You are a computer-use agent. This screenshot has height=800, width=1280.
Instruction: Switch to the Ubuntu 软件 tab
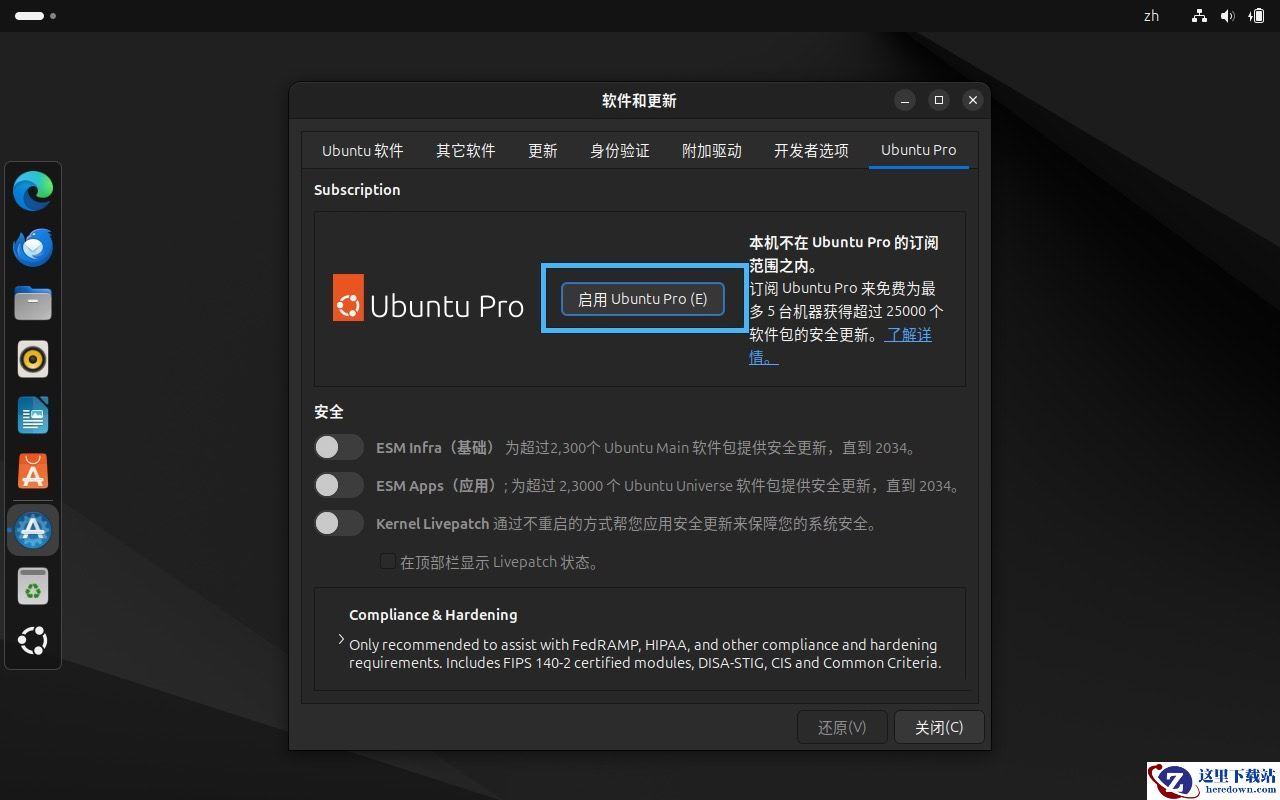click(x=362, y=151)
